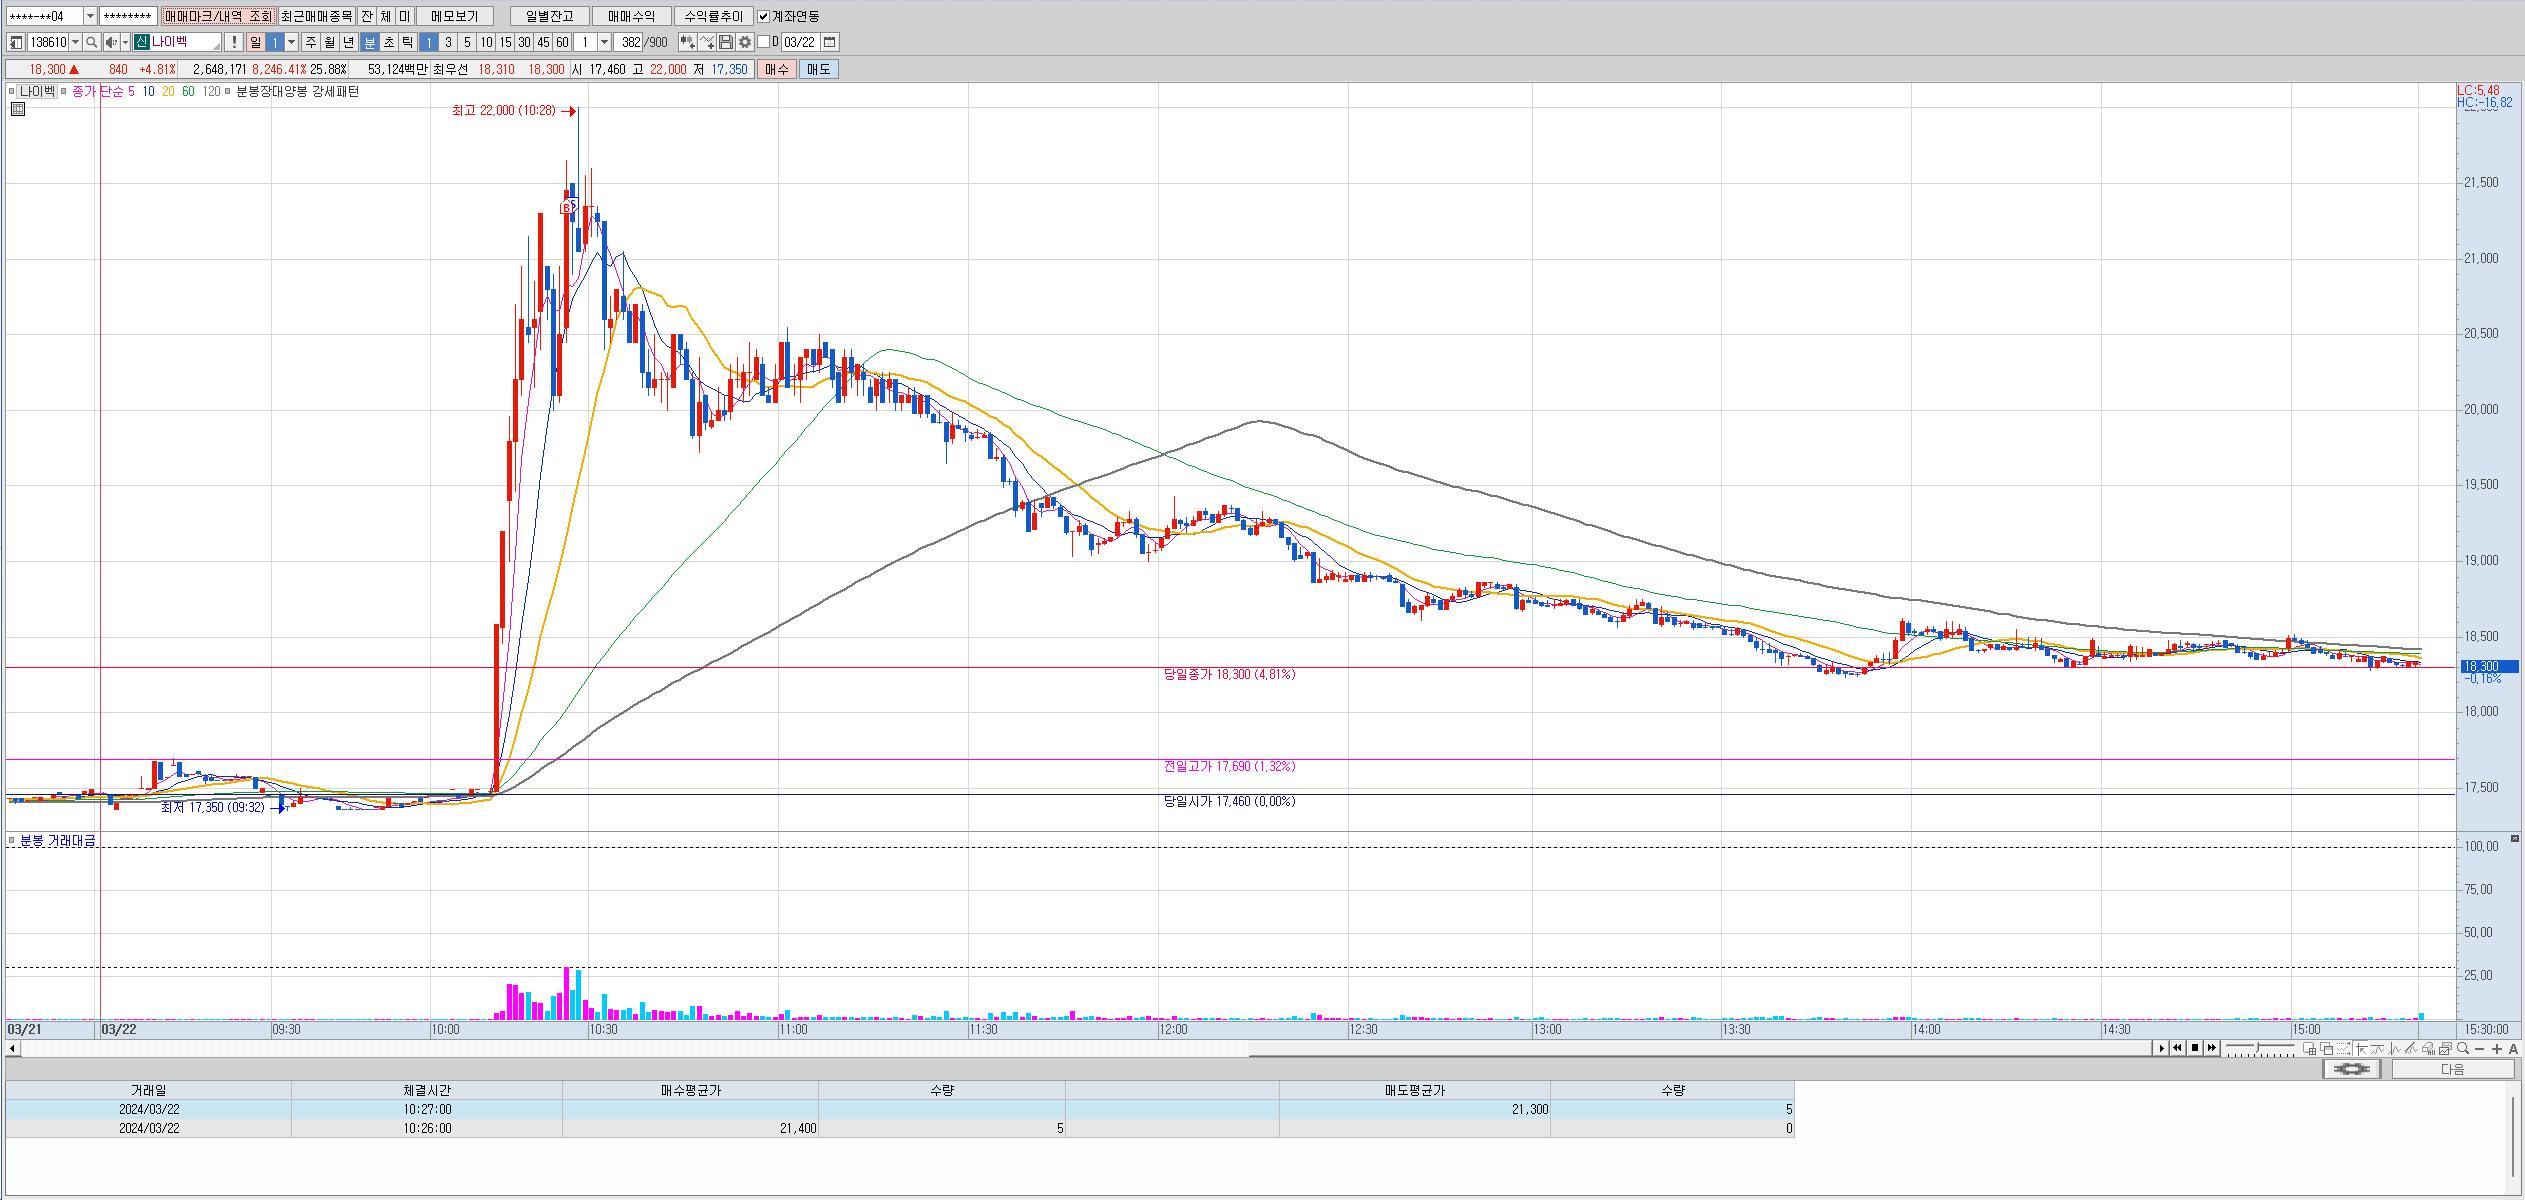Open the stock code 138610 dropdown
Screen dimensions: 2525x1200
[75, 42]
